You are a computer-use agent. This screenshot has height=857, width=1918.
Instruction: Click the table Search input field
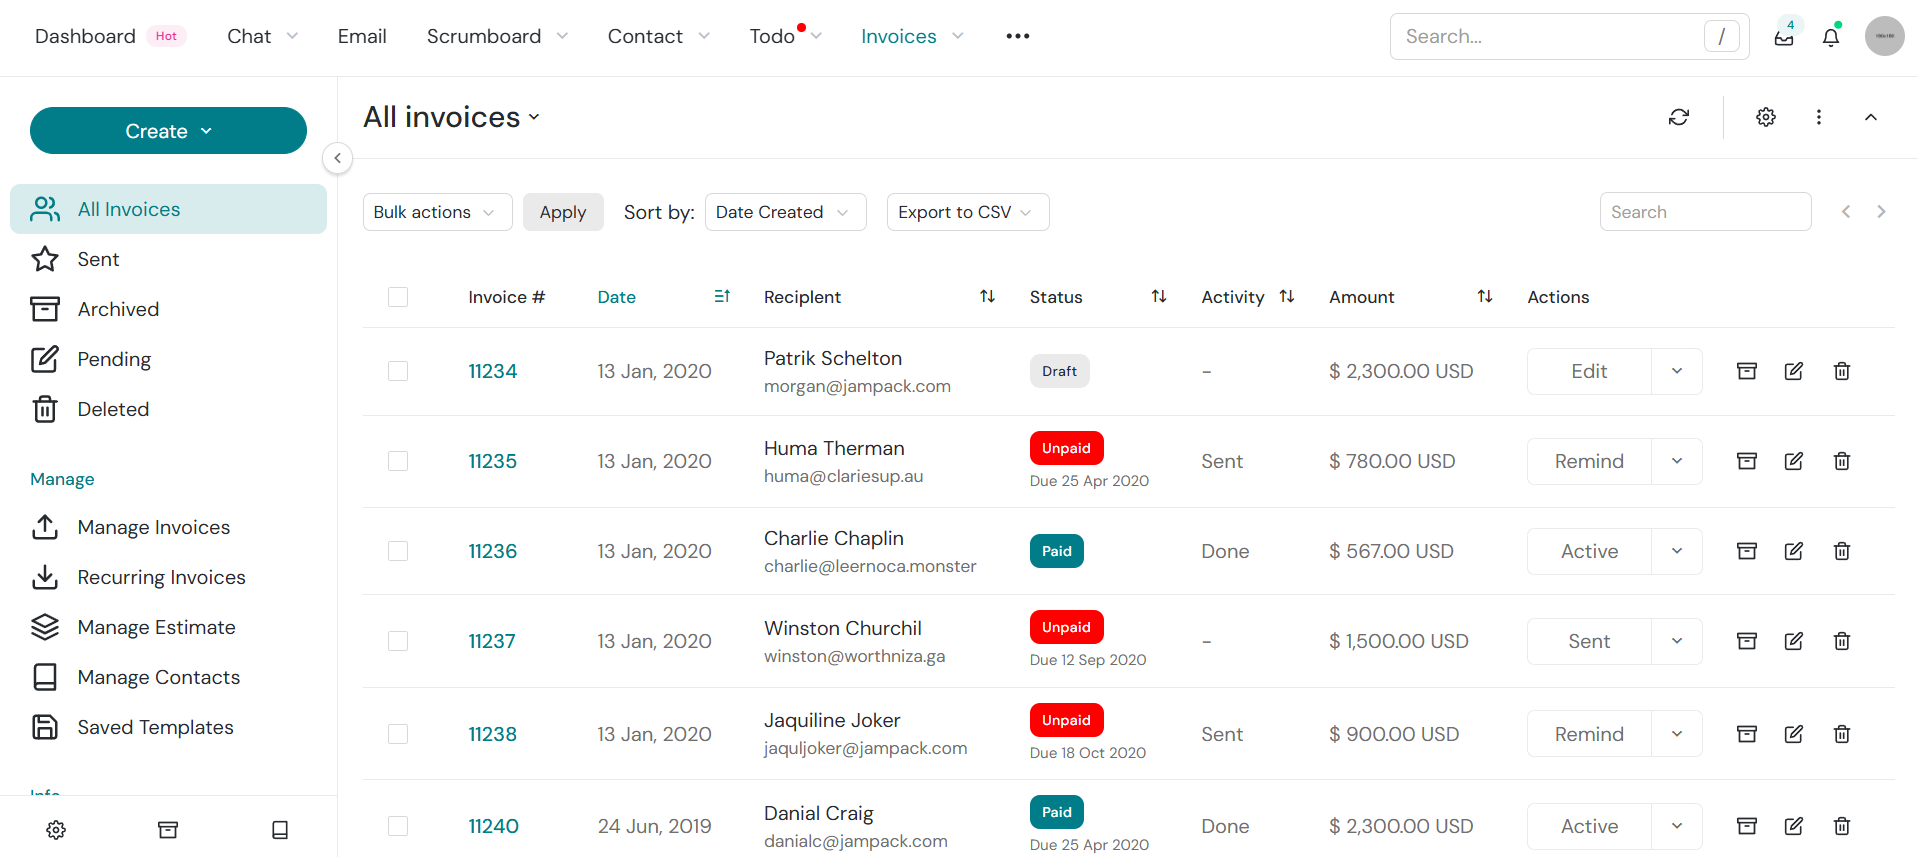click(1705, 212)
